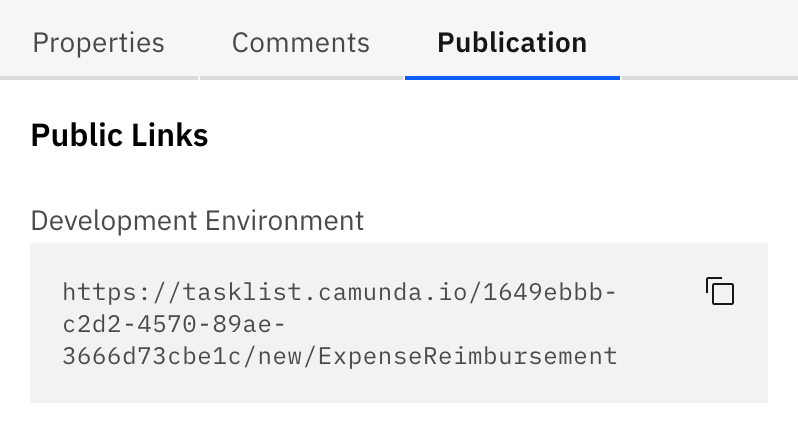Click the blue underline beneath Publication
The image size is (798, 428).
511,77
